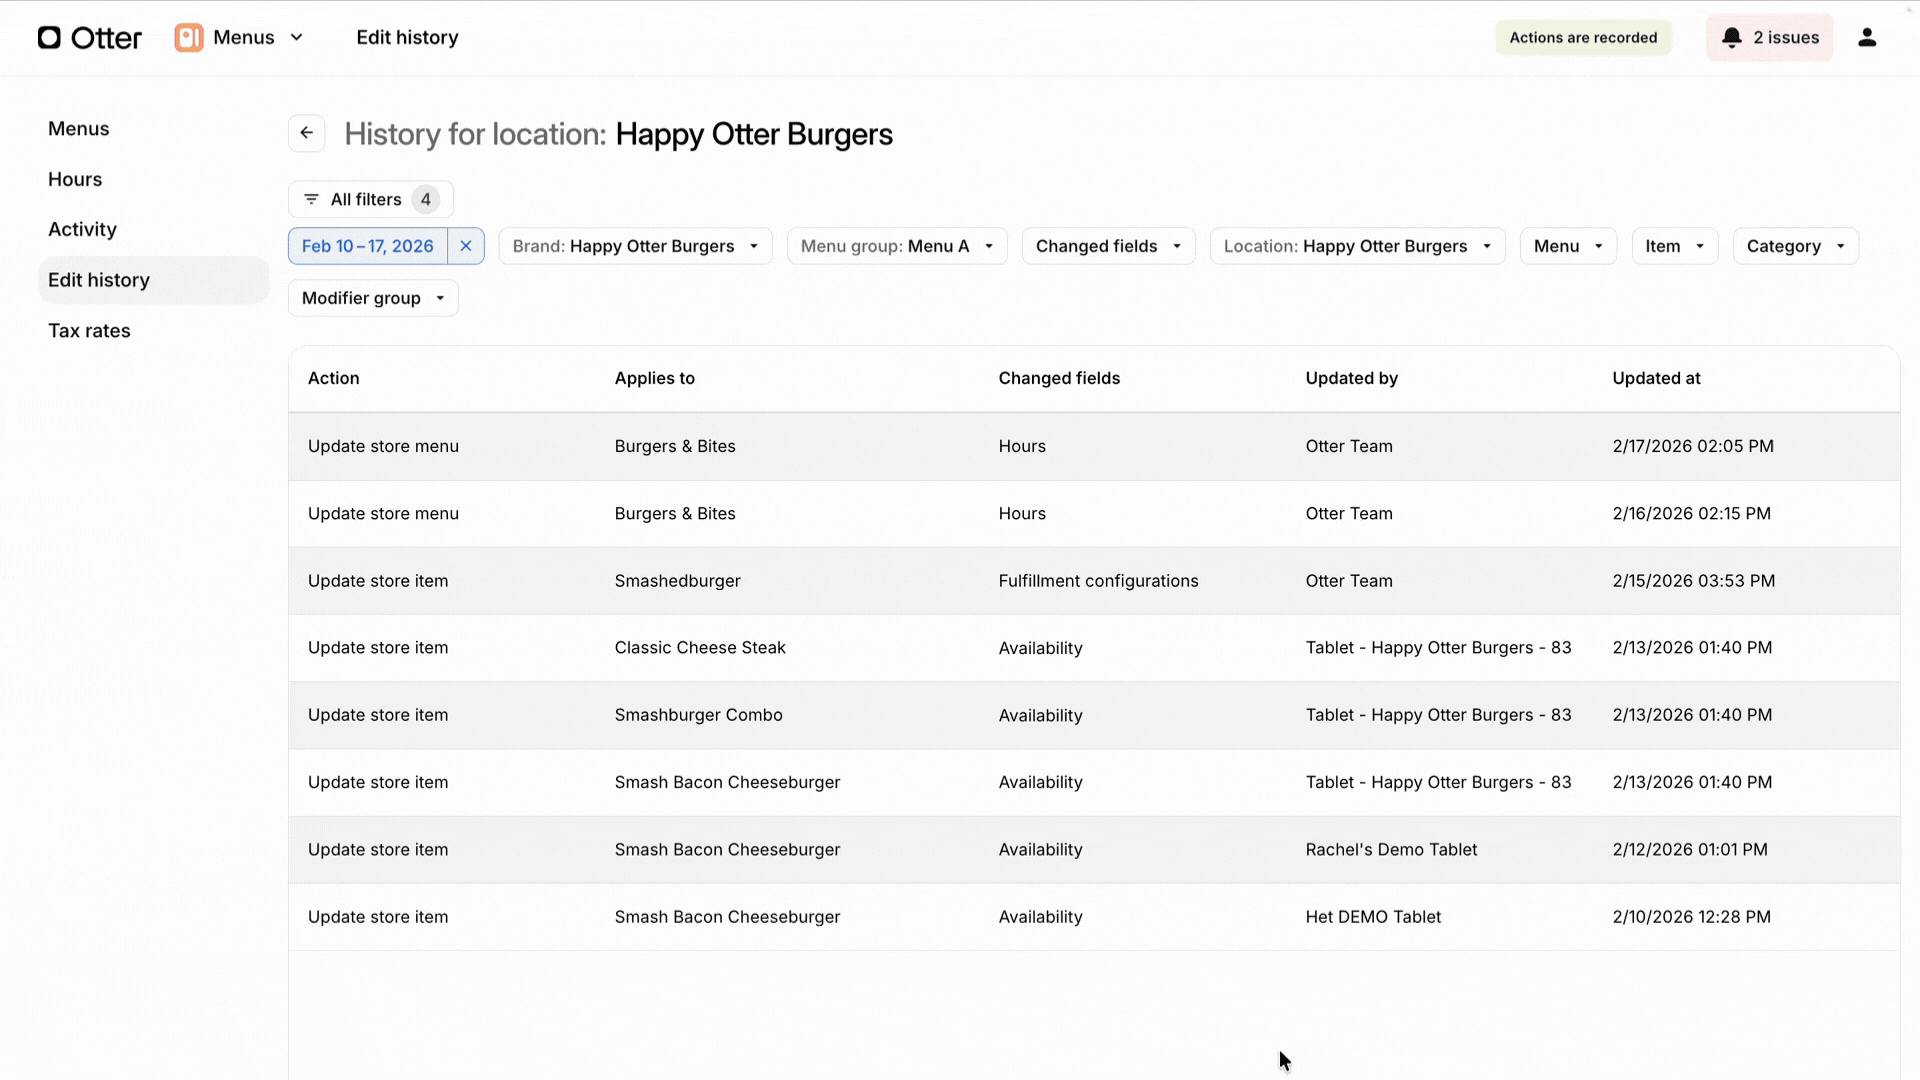The height and width of the screenshot is (1080, 1920).
Task: Expand the Modifier group dropdown
Action: click(x=371, y=297)
